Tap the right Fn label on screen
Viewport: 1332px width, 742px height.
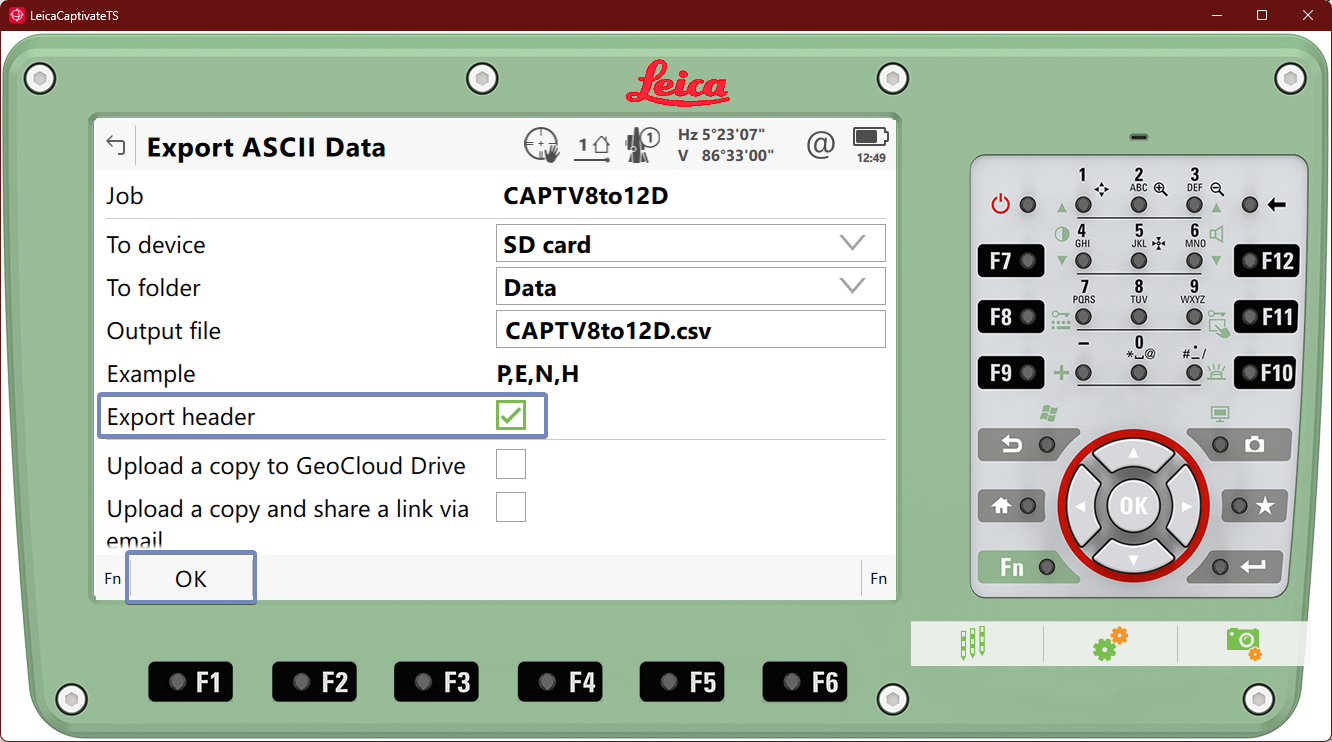[x=879, y=578]
